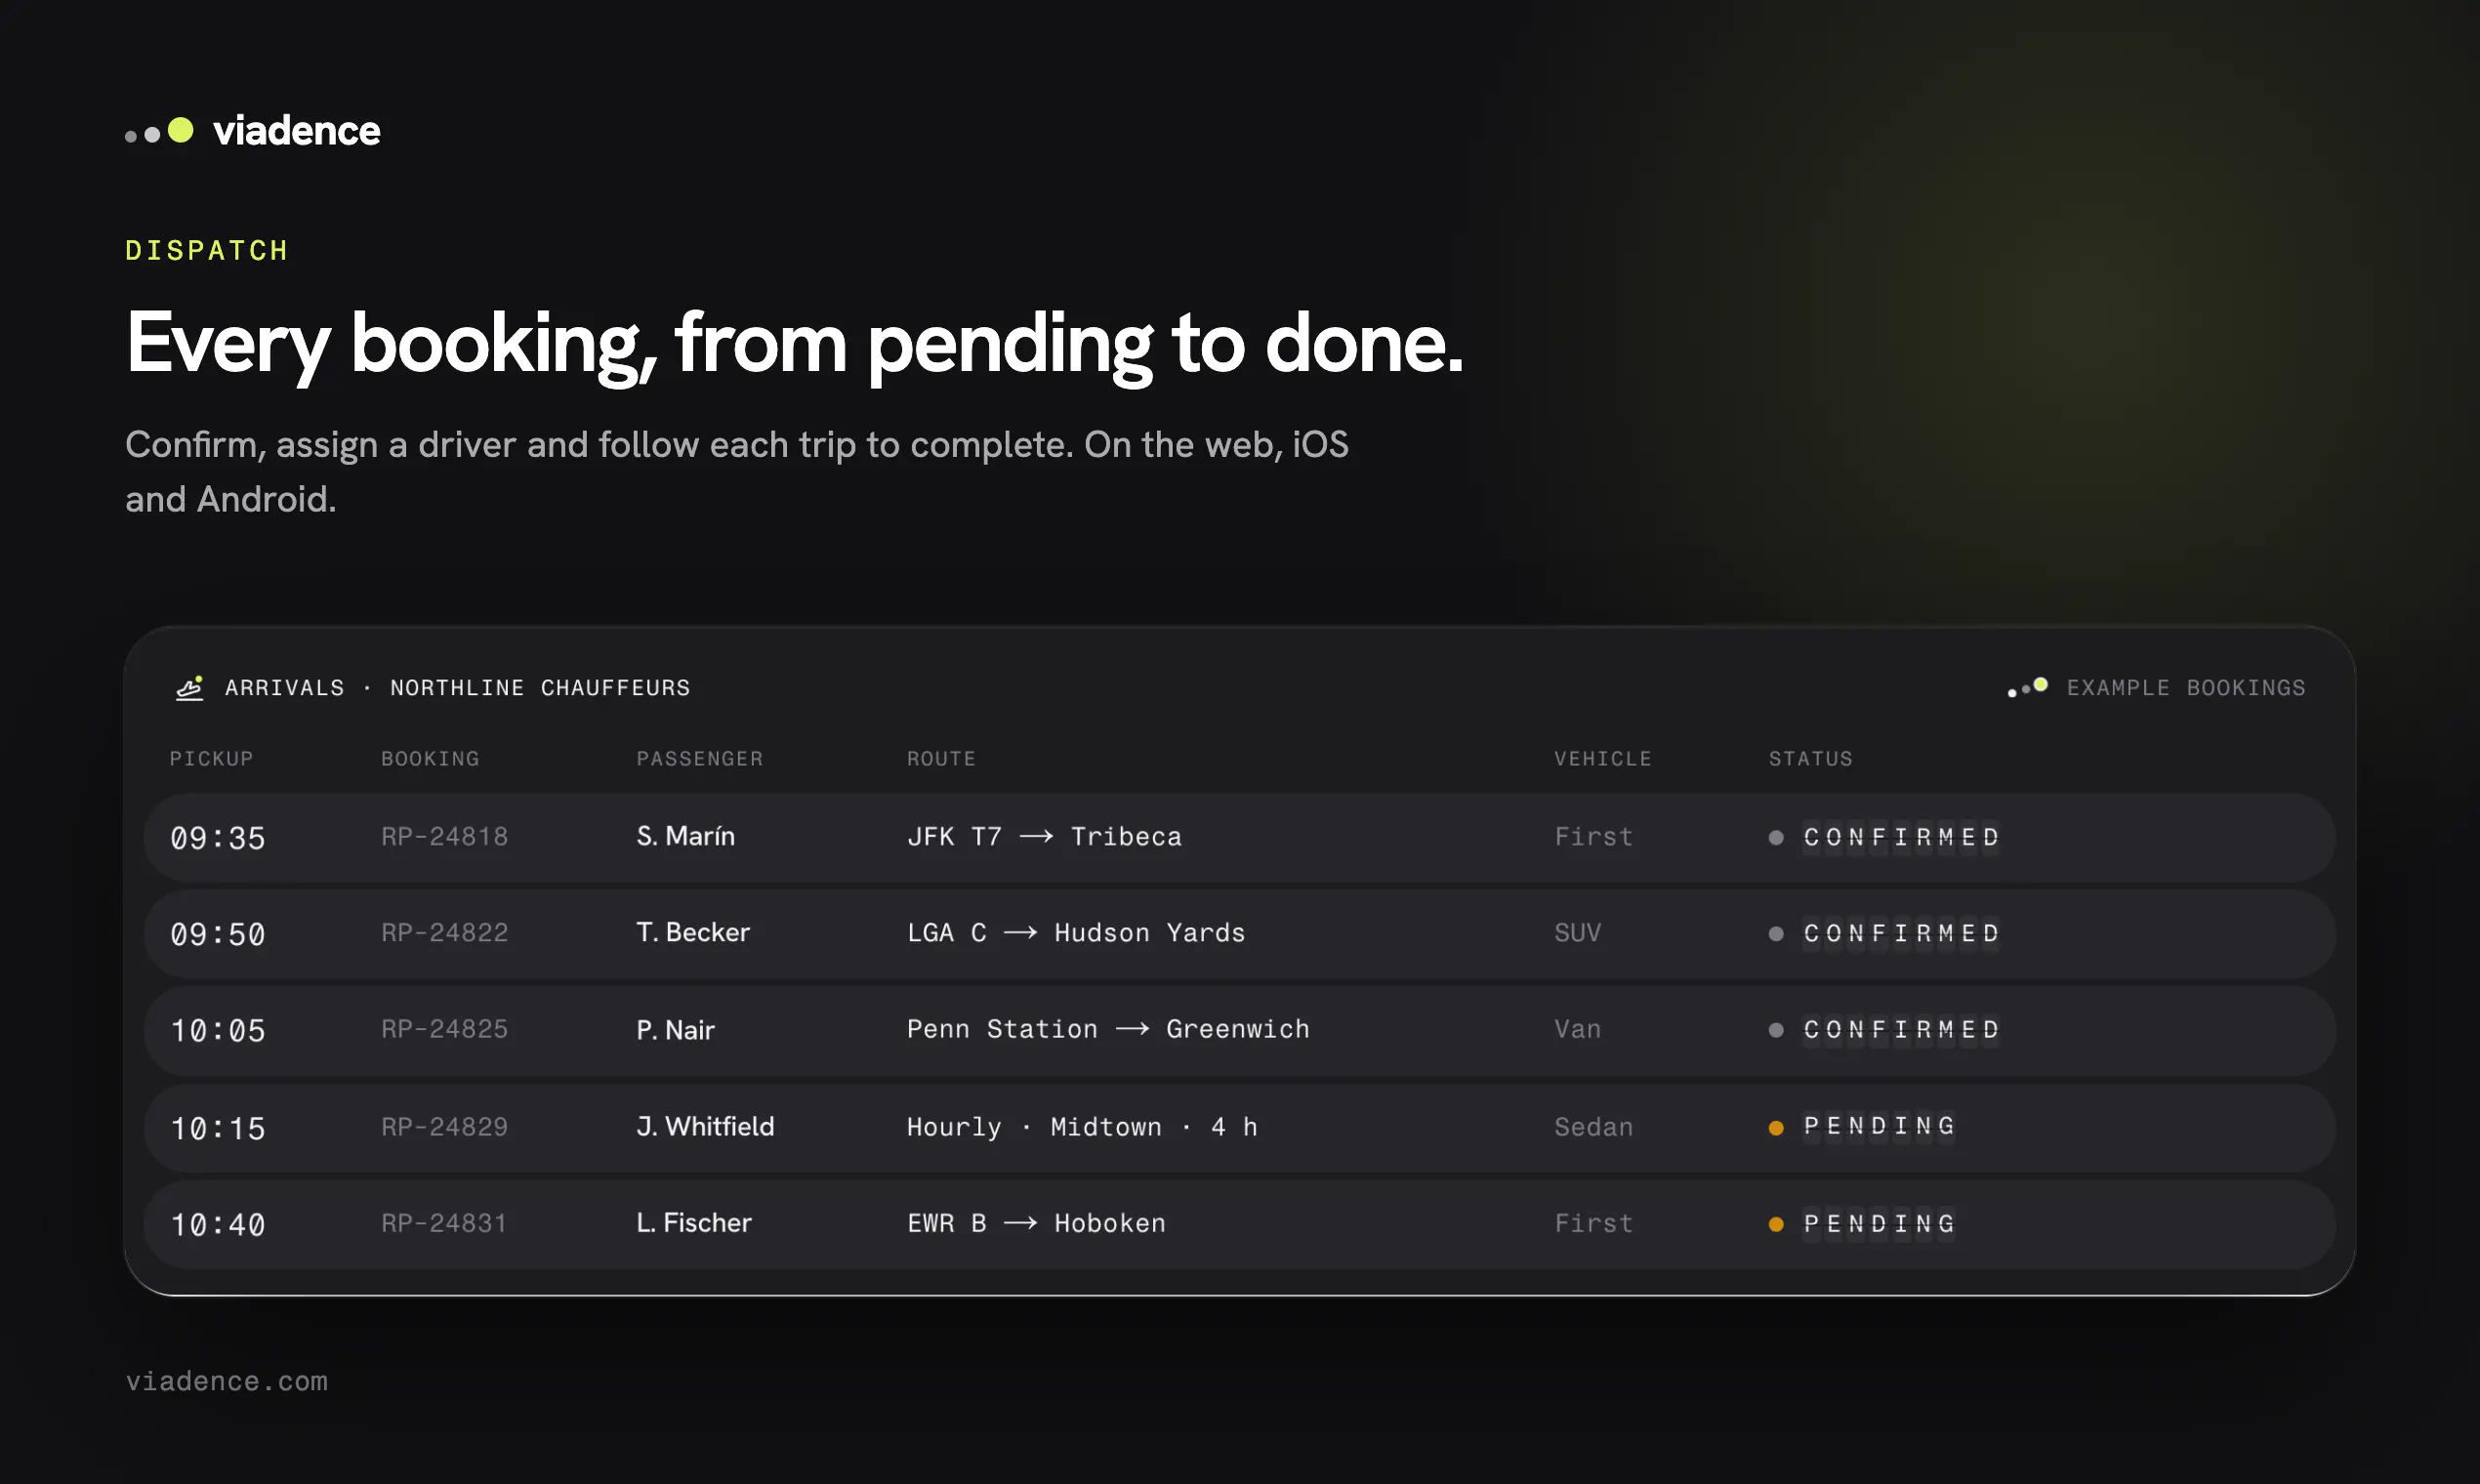
Task: Click the viadence wordmark
Action: point(297,131)
